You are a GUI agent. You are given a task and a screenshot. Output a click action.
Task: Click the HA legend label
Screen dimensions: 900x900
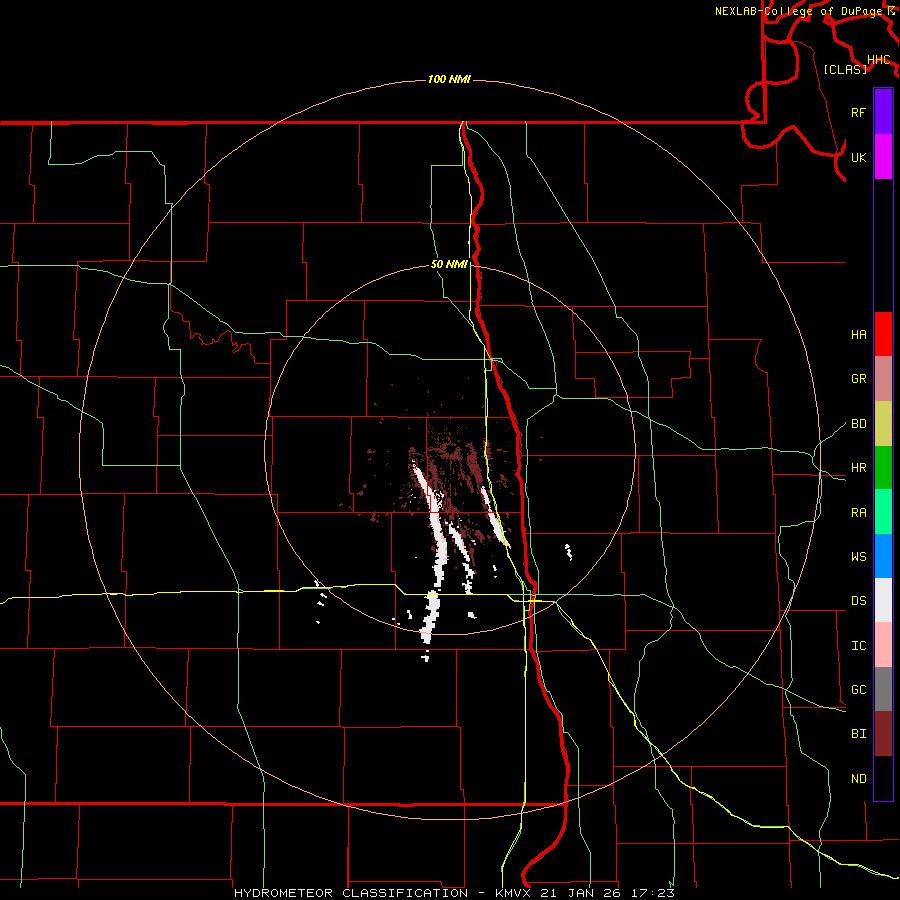coord(858,334)
